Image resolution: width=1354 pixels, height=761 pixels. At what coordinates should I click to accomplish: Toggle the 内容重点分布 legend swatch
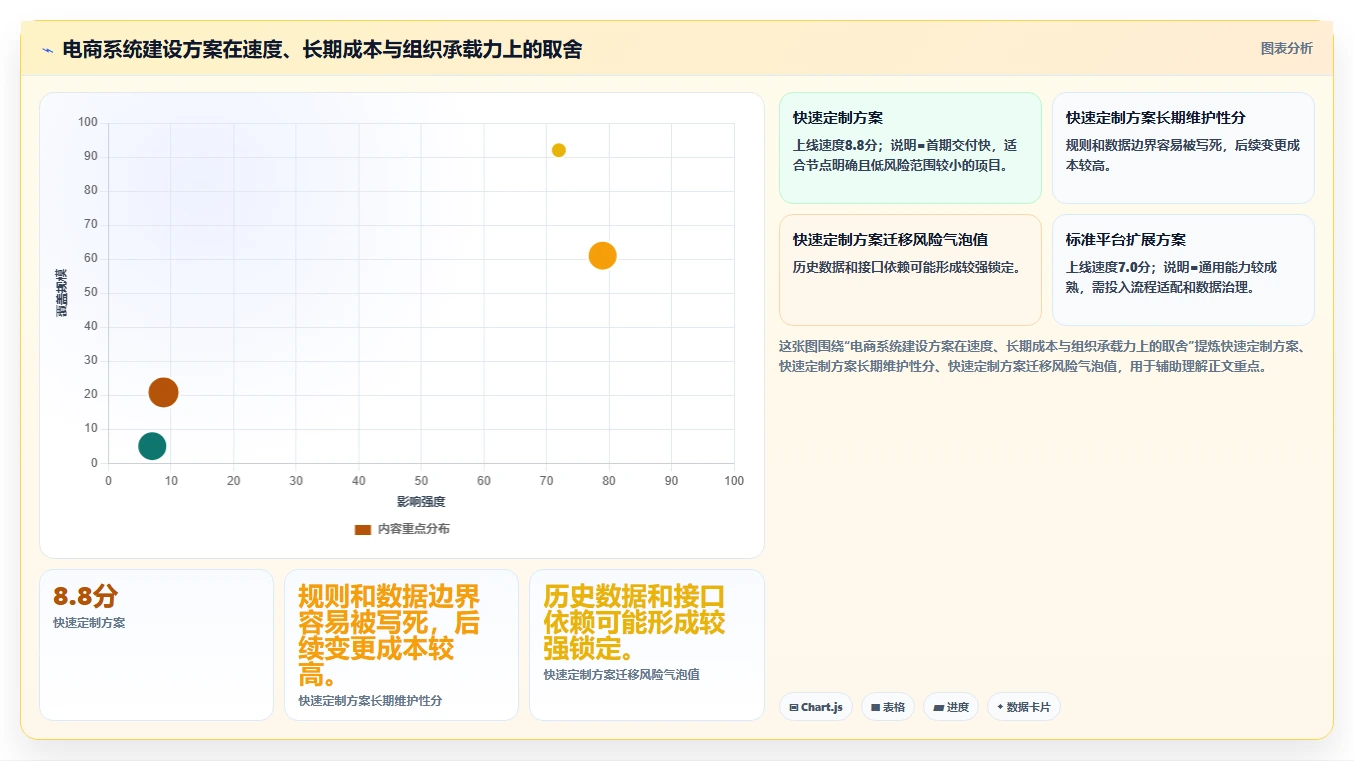tap(363, 529)
